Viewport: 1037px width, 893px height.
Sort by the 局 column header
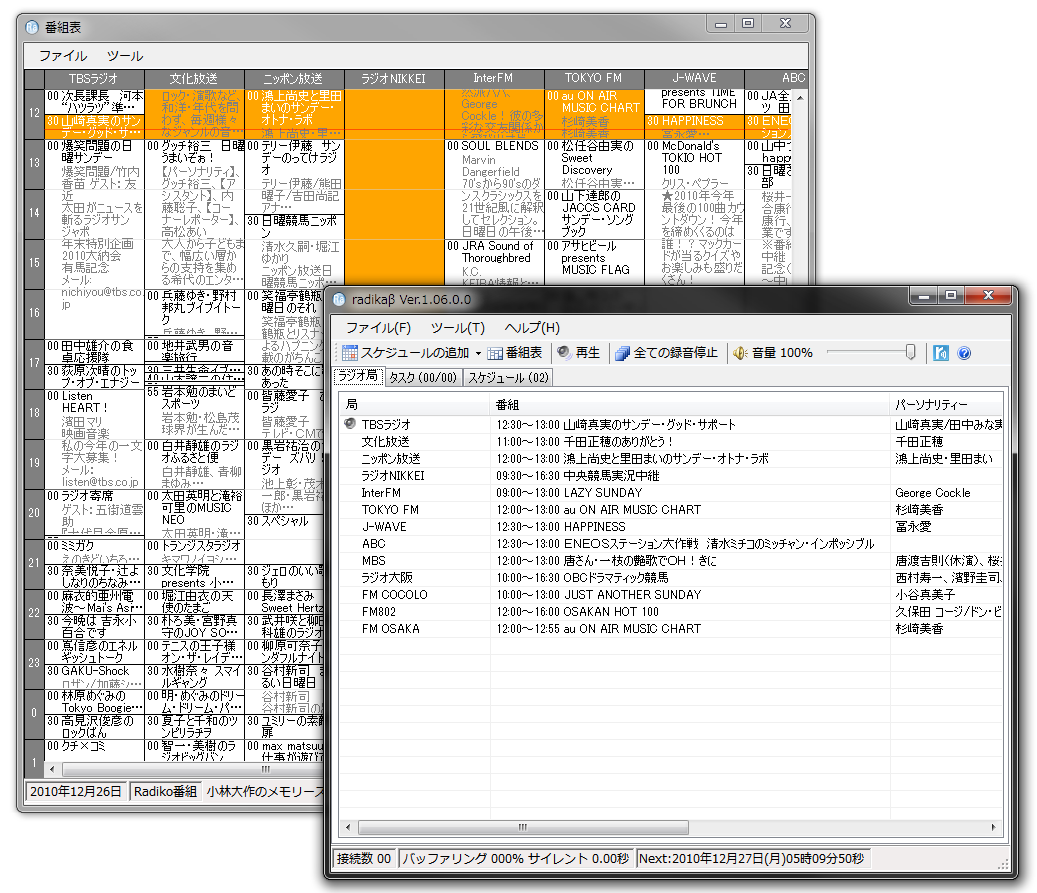tap(415, 404)
